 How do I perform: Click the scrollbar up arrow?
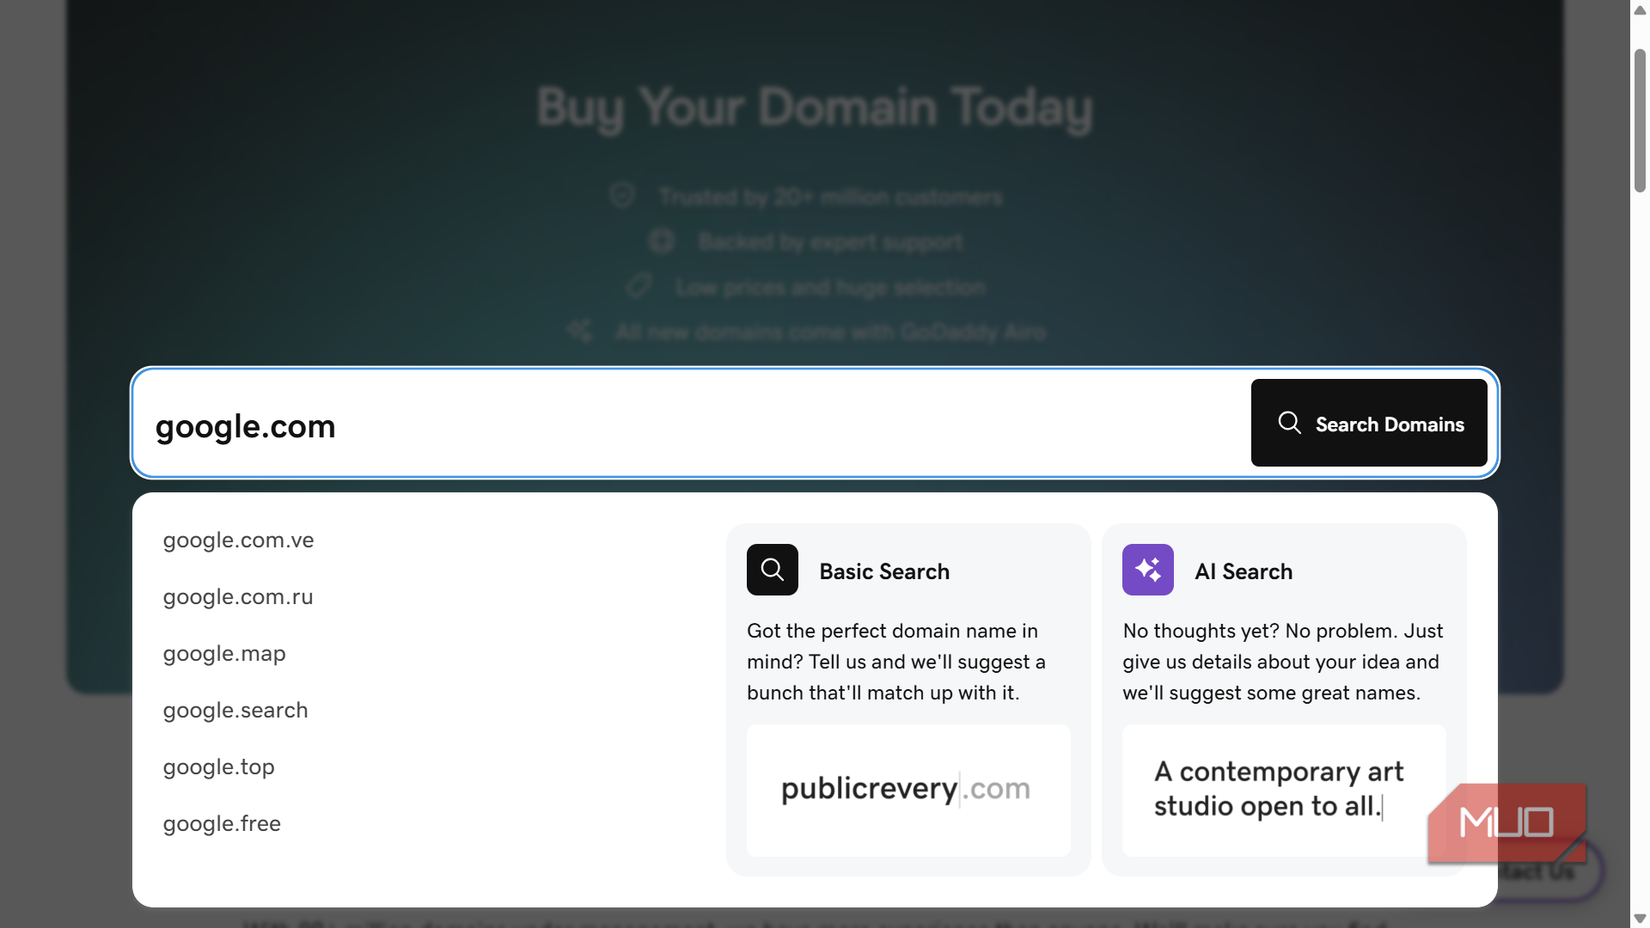(1640, 9)
